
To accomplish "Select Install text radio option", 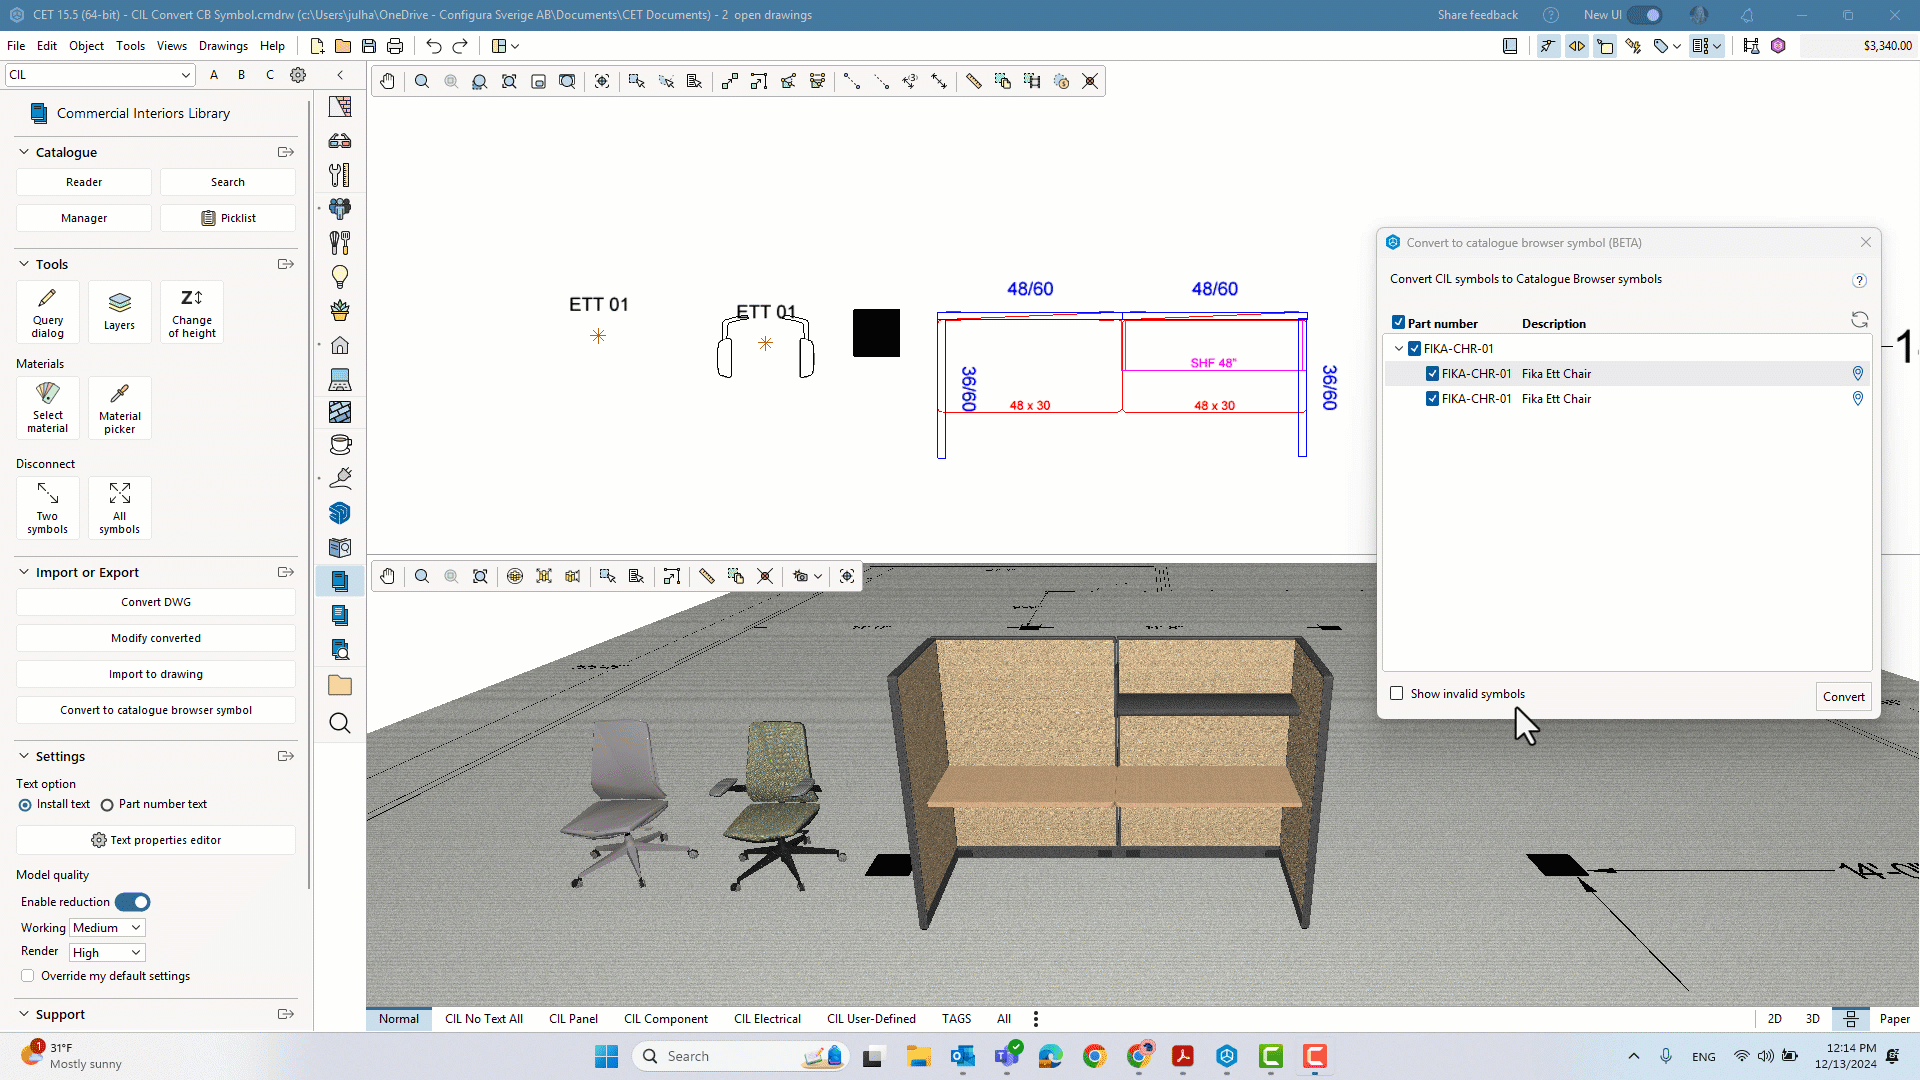I will [25, 805].
